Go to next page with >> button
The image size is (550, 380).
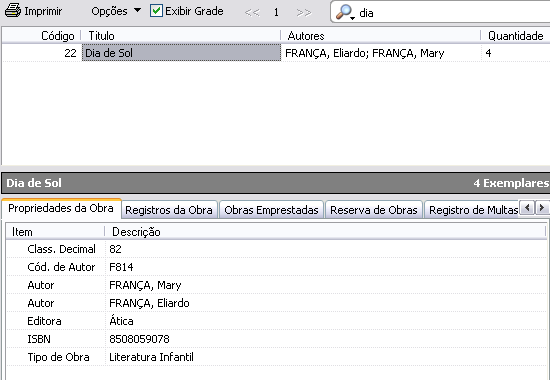pyautogui.click(x=304, y=13)
